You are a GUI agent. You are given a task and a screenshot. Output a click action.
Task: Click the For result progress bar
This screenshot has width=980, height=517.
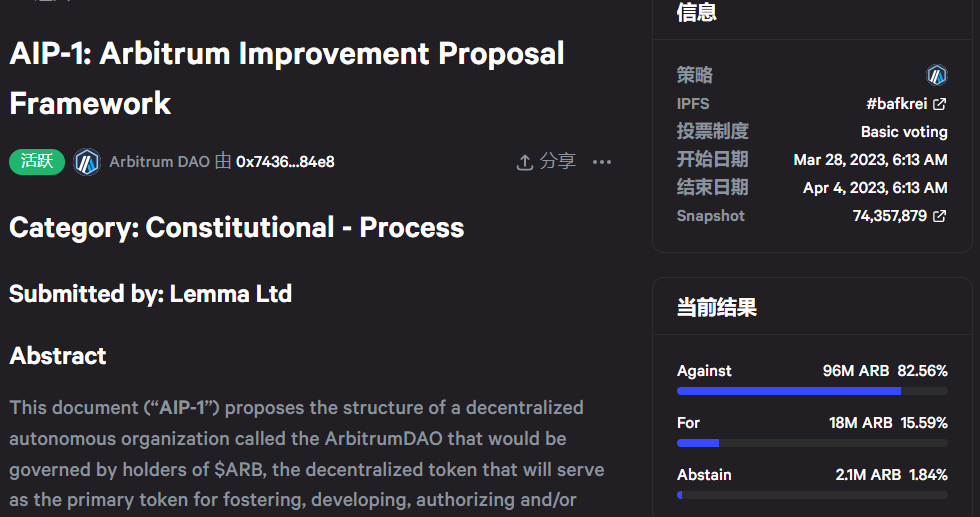(812, 443)
